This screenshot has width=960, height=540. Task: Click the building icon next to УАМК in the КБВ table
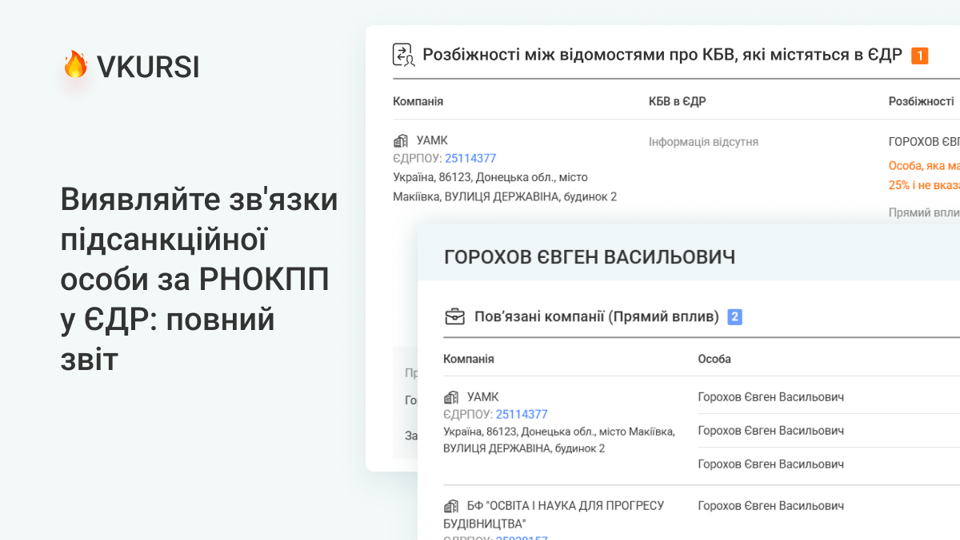tap(400, 141)
